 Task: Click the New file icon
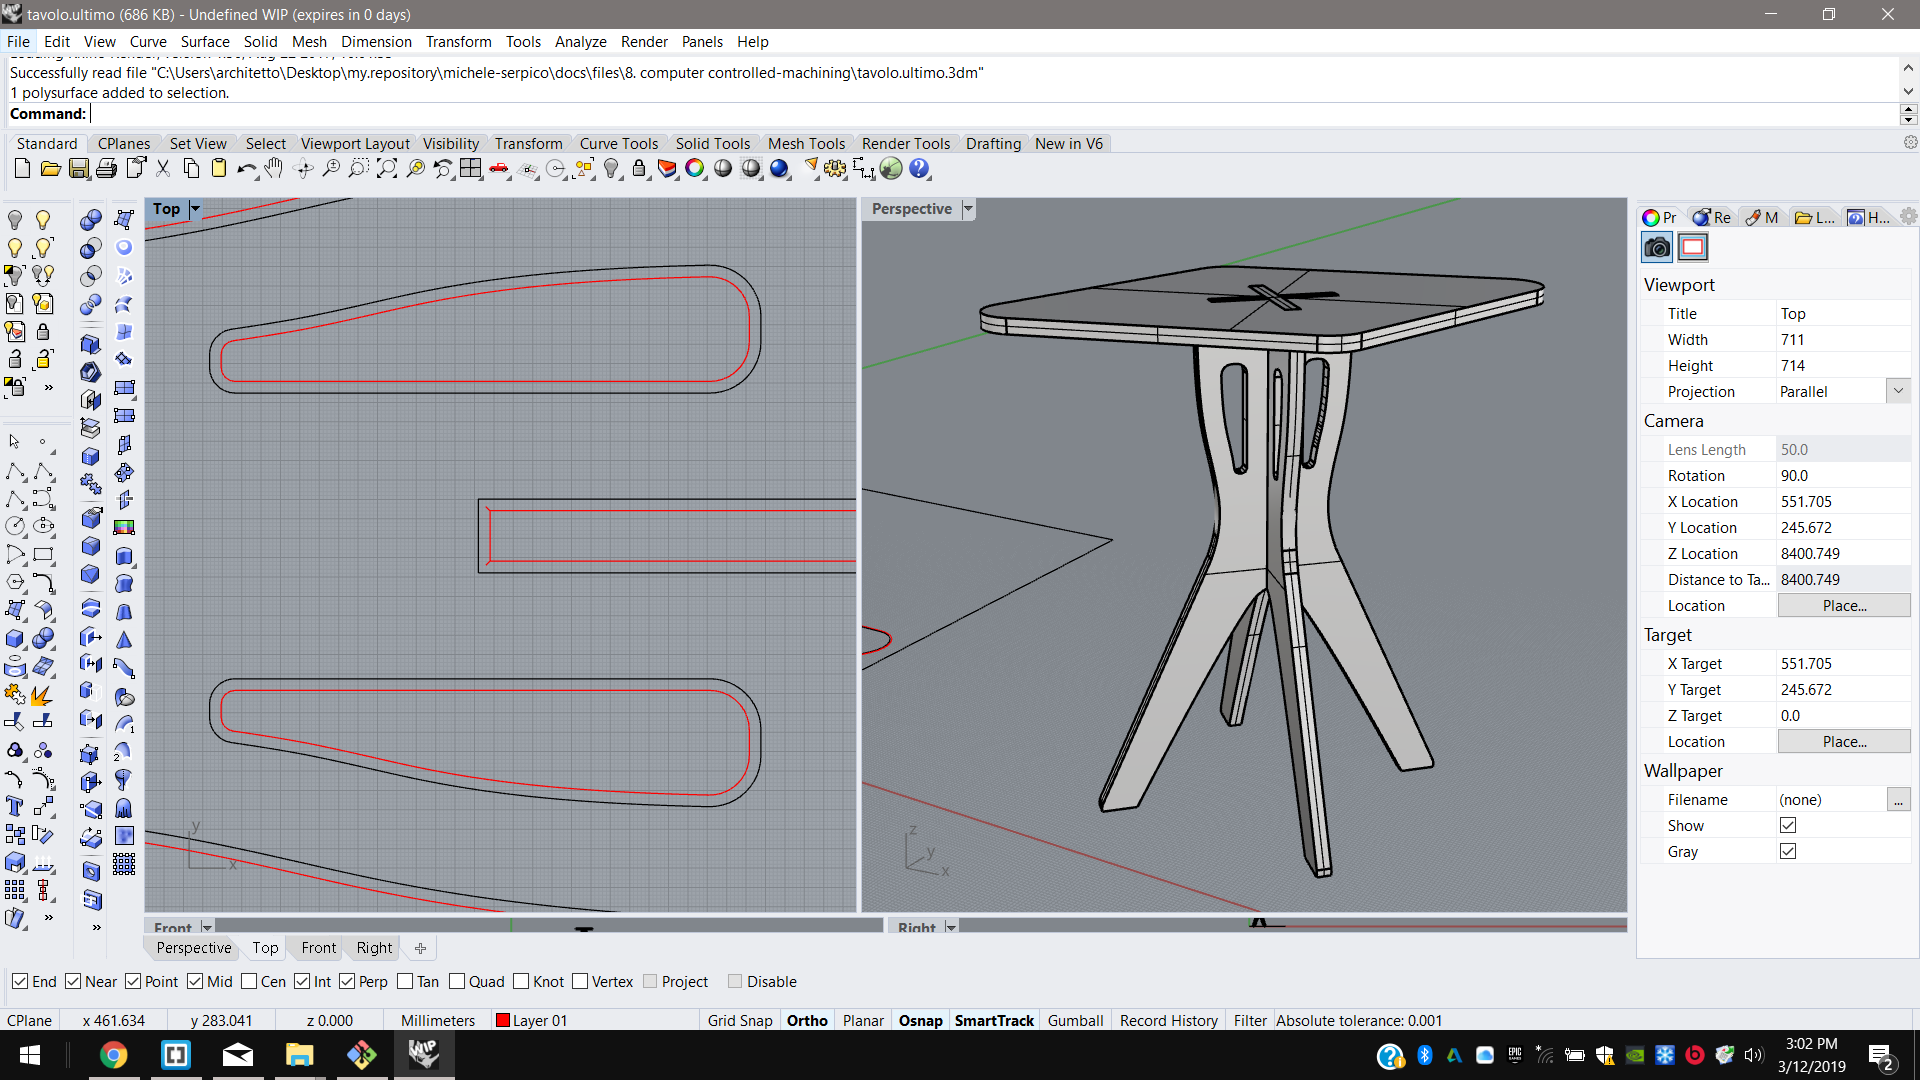pos(22,169)
